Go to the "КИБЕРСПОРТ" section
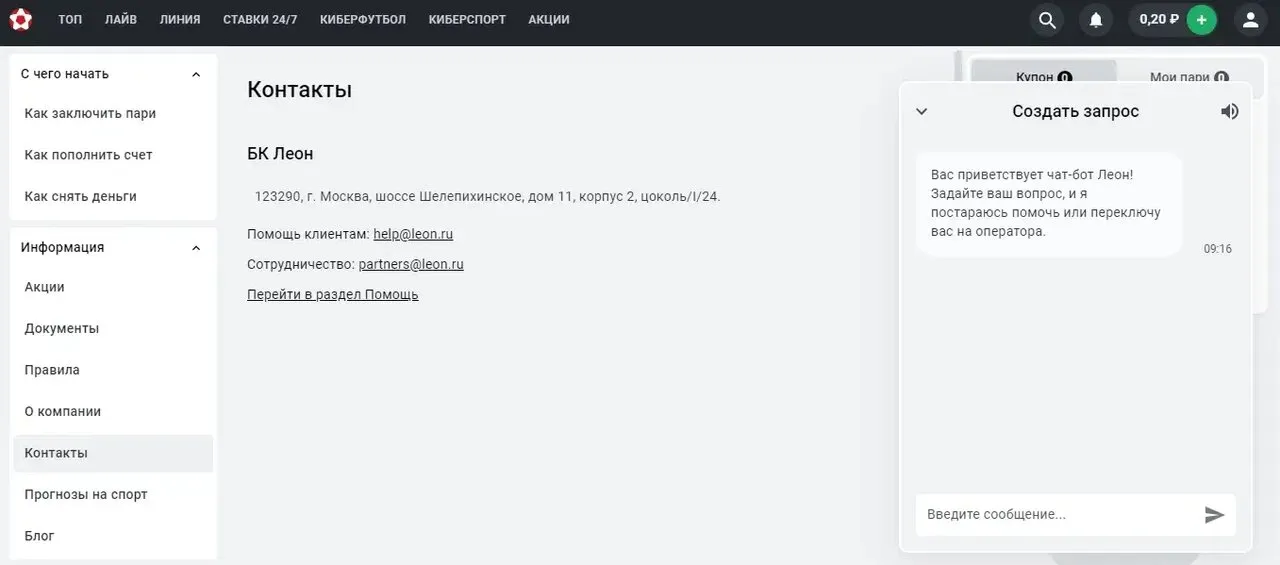 [x=467, y=20]
